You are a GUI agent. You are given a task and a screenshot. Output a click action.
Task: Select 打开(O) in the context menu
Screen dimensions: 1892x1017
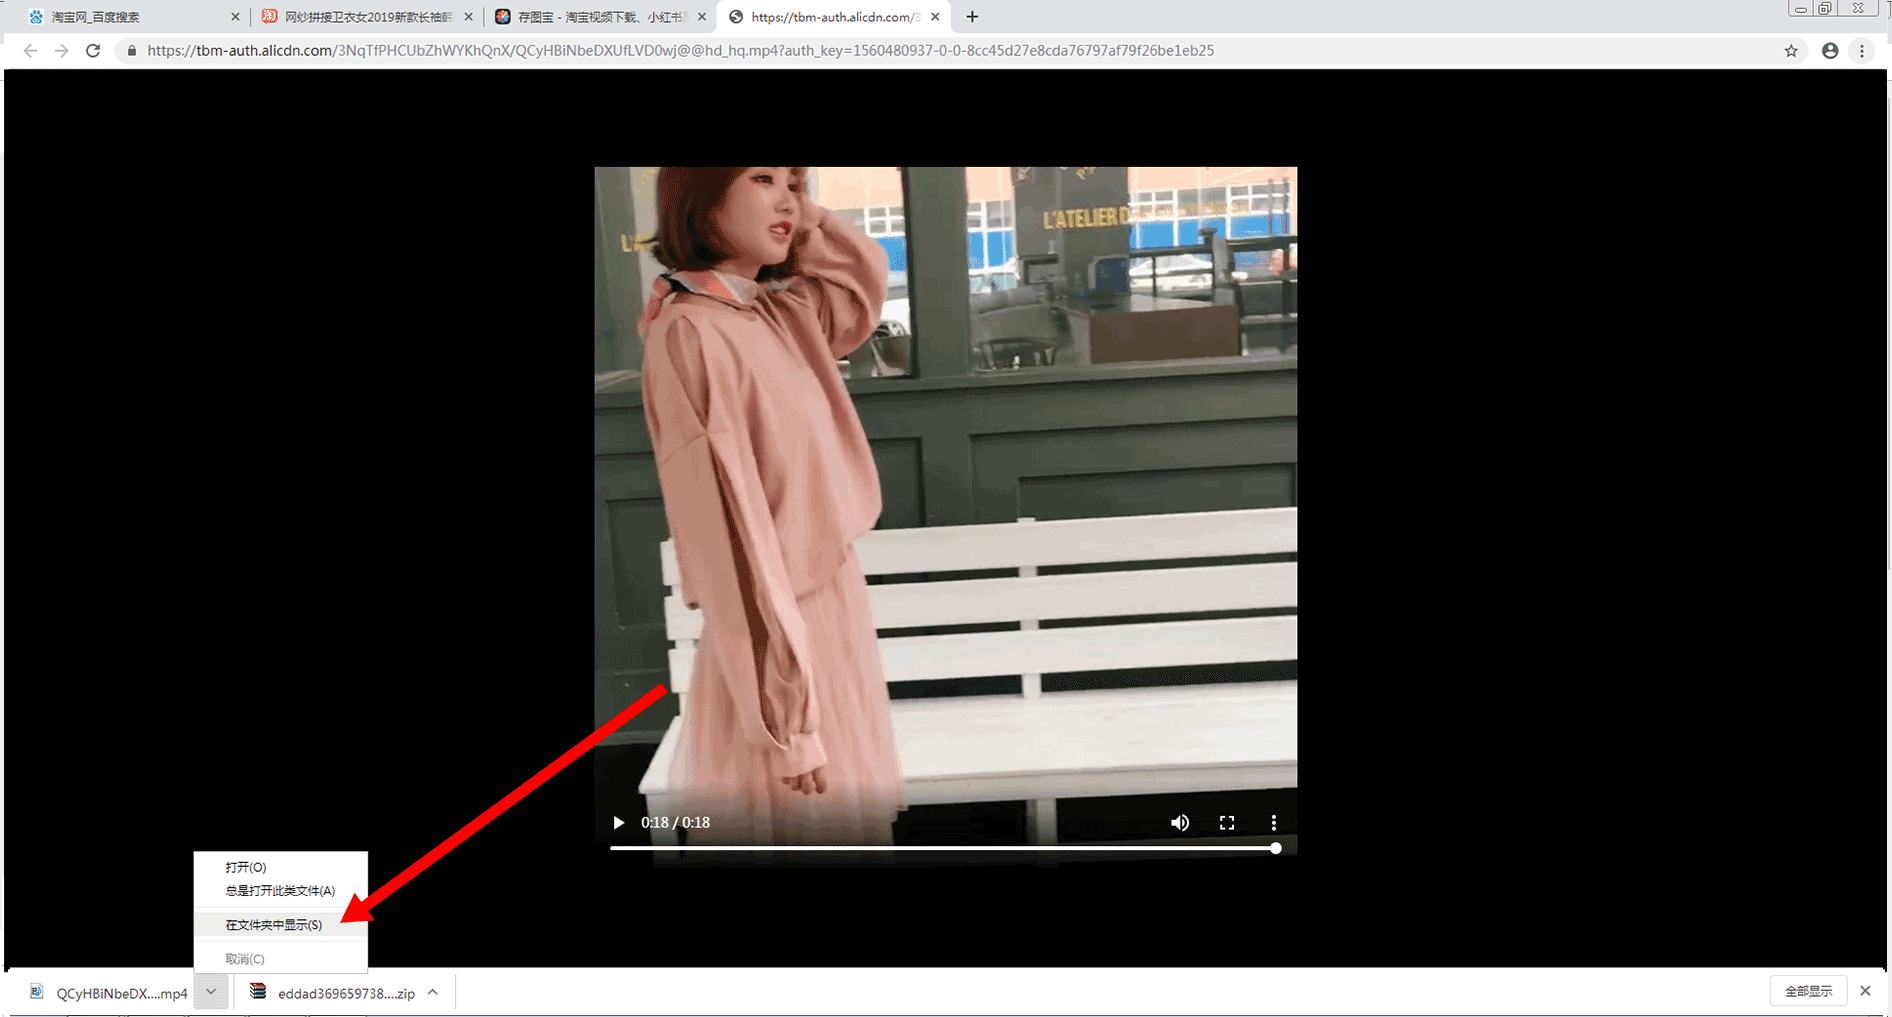coord(246,867)
